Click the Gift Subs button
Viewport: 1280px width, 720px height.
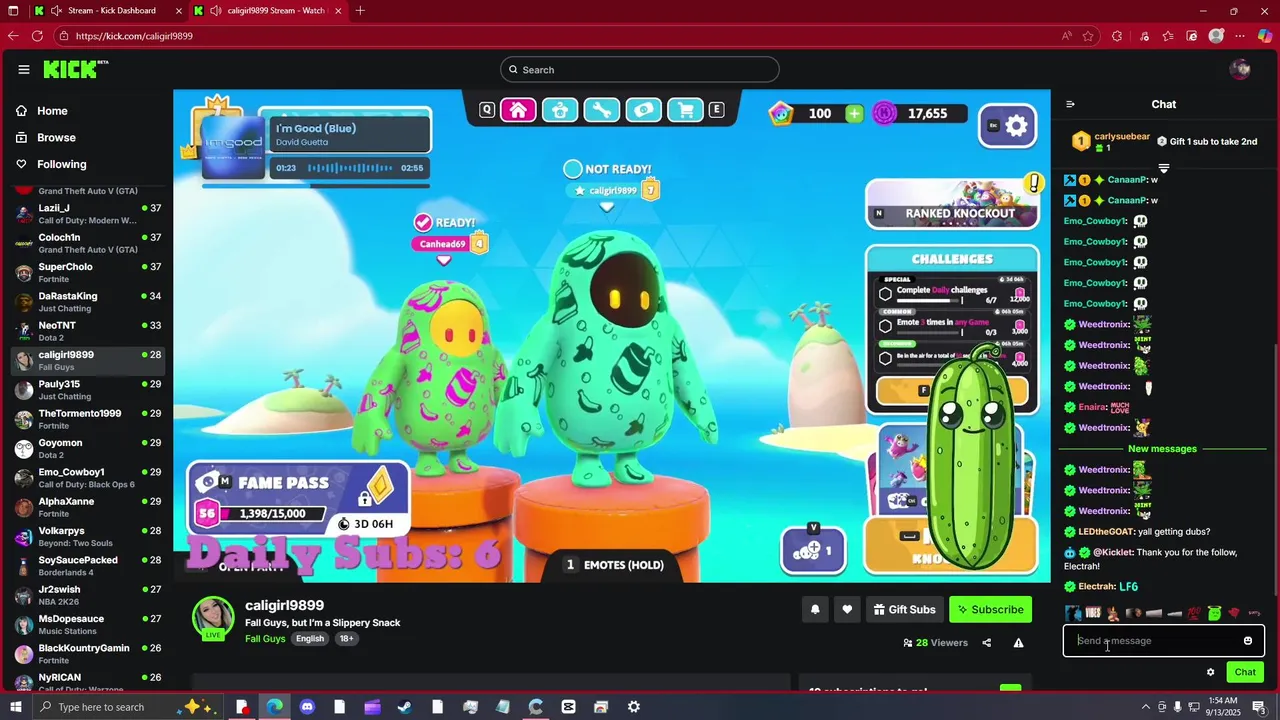(904, 609)
